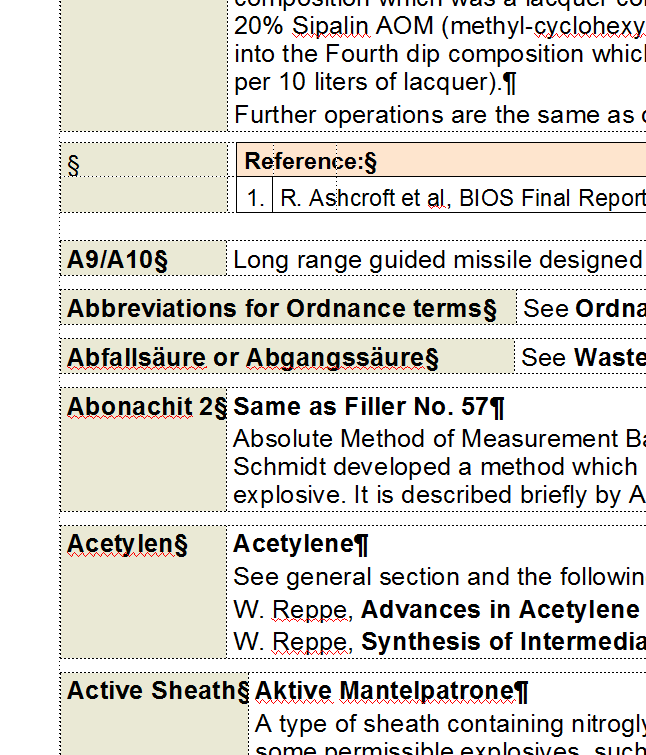Click '20% Sipalin AOM (methyl-cyclohexy' line

coord(439,26)
